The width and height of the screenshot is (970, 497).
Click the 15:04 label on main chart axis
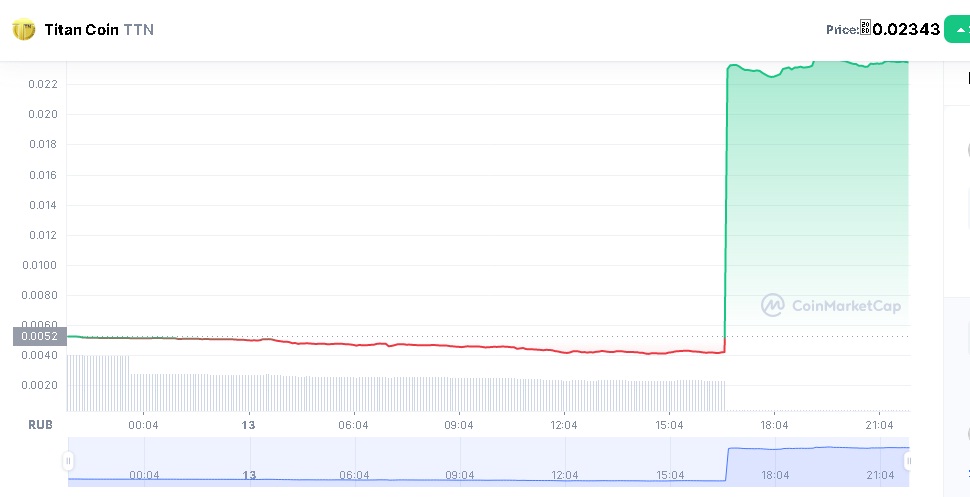point(669,425)
